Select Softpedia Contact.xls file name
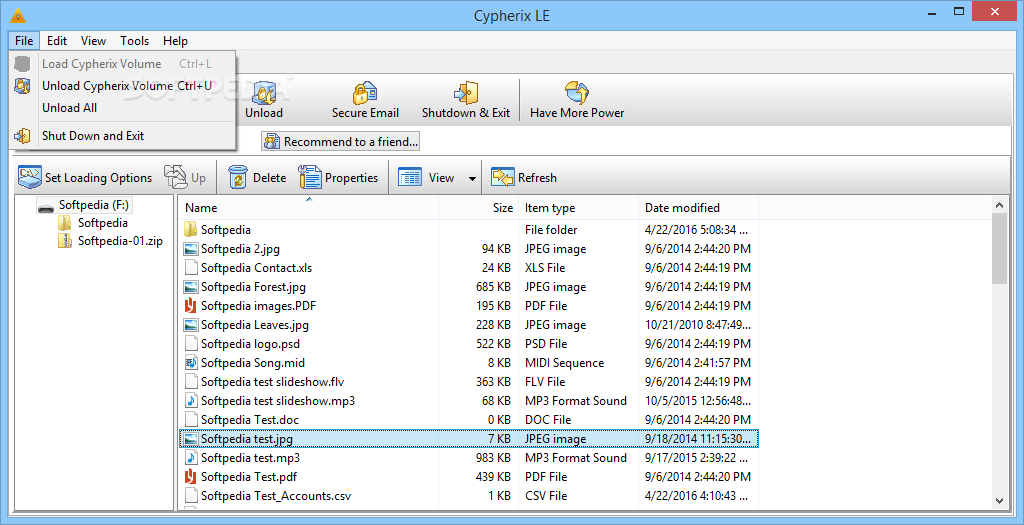This screenshot has height=525, width=1024. [257, 268]
